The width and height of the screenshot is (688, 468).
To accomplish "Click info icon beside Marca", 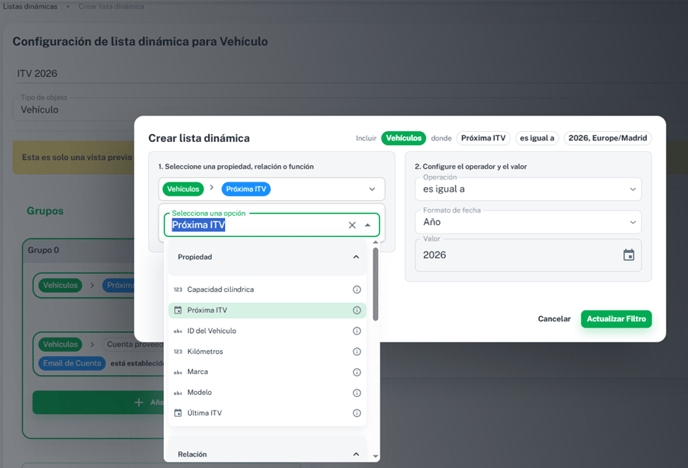I will tap(357, 372).
